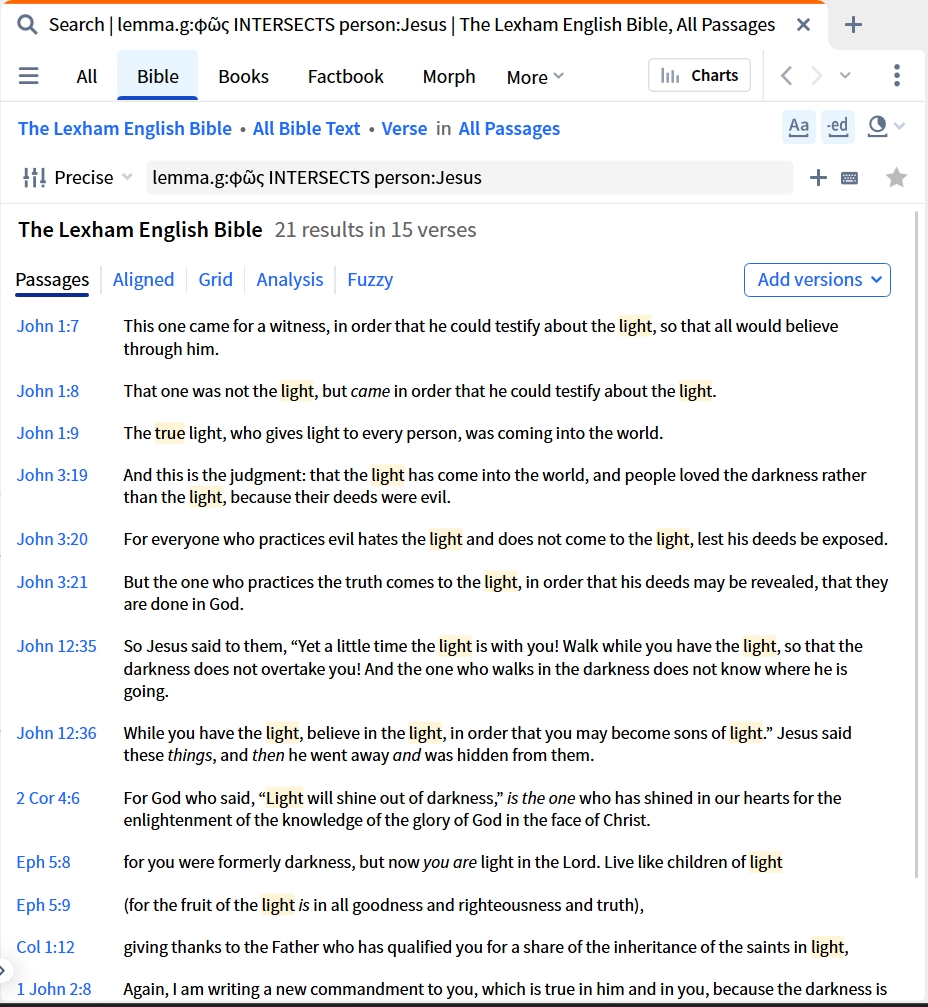Click the plus icon next to query
The width and height of the screenshot is (928, 1007).
818,178
